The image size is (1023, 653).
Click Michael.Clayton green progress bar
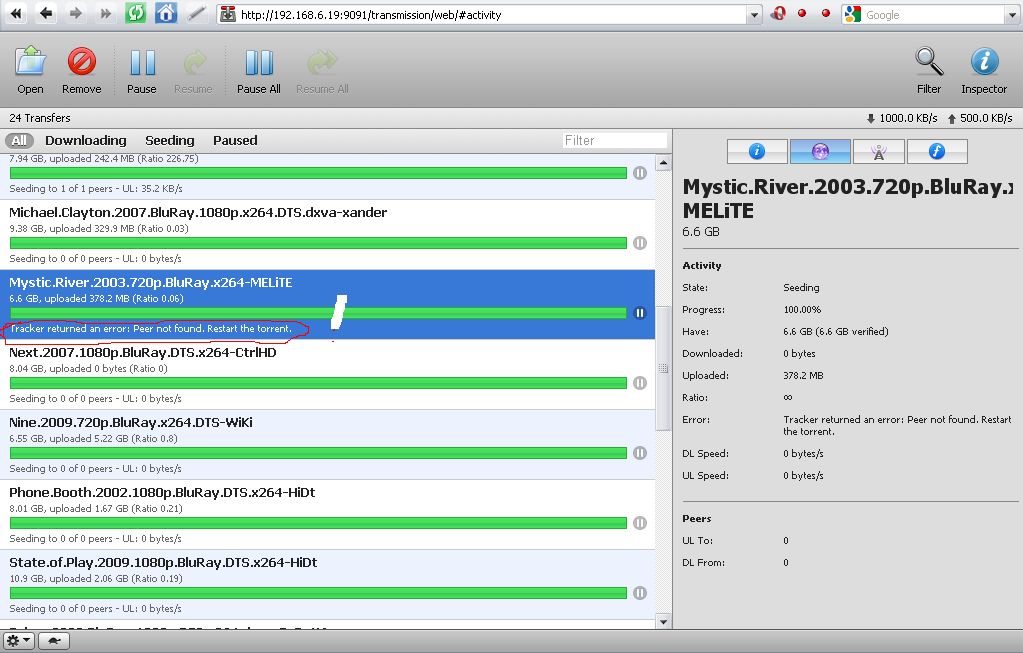pyautogui.click(x=318, y=243)
